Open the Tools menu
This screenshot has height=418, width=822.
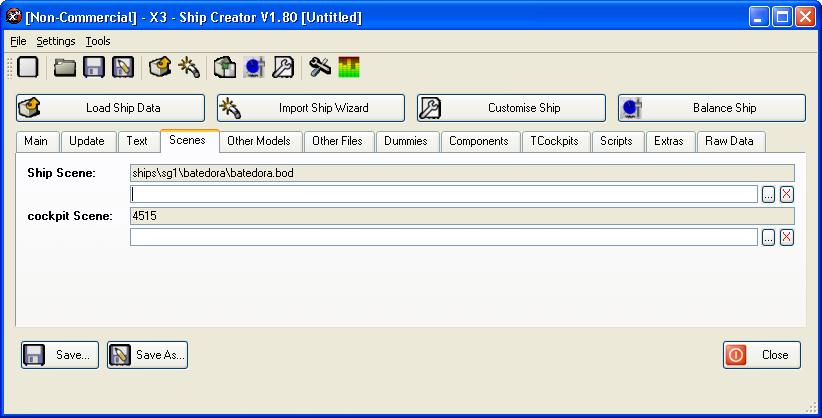[98, 41]
